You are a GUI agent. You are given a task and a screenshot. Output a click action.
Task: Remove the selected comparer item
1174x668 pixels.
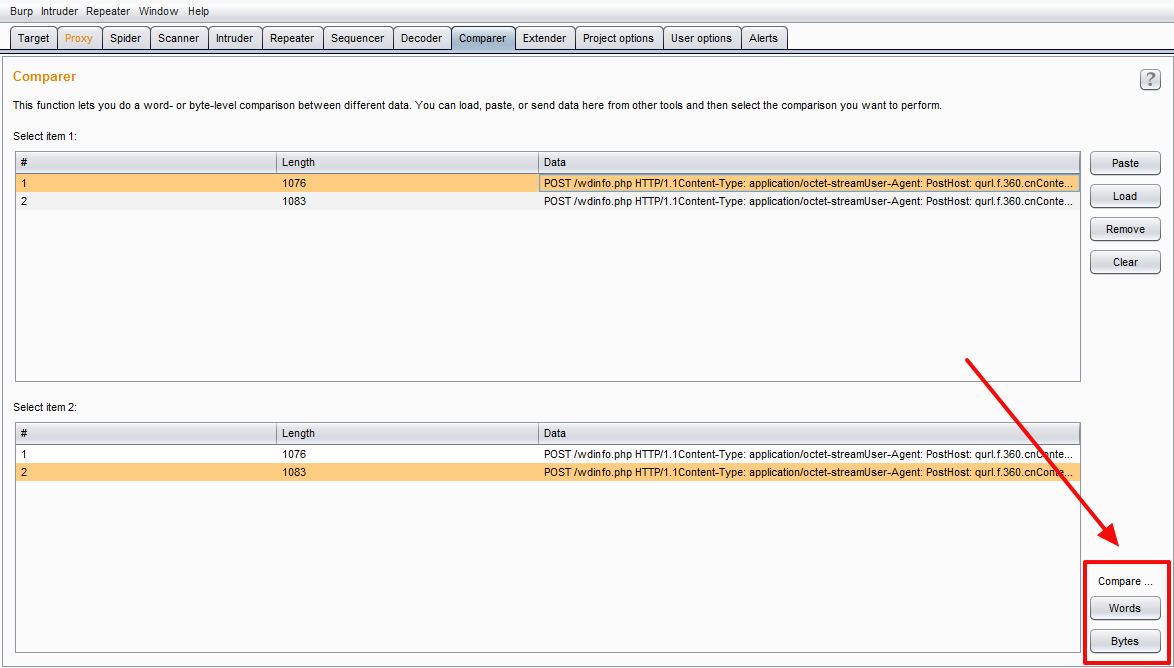pos(1125,229)
